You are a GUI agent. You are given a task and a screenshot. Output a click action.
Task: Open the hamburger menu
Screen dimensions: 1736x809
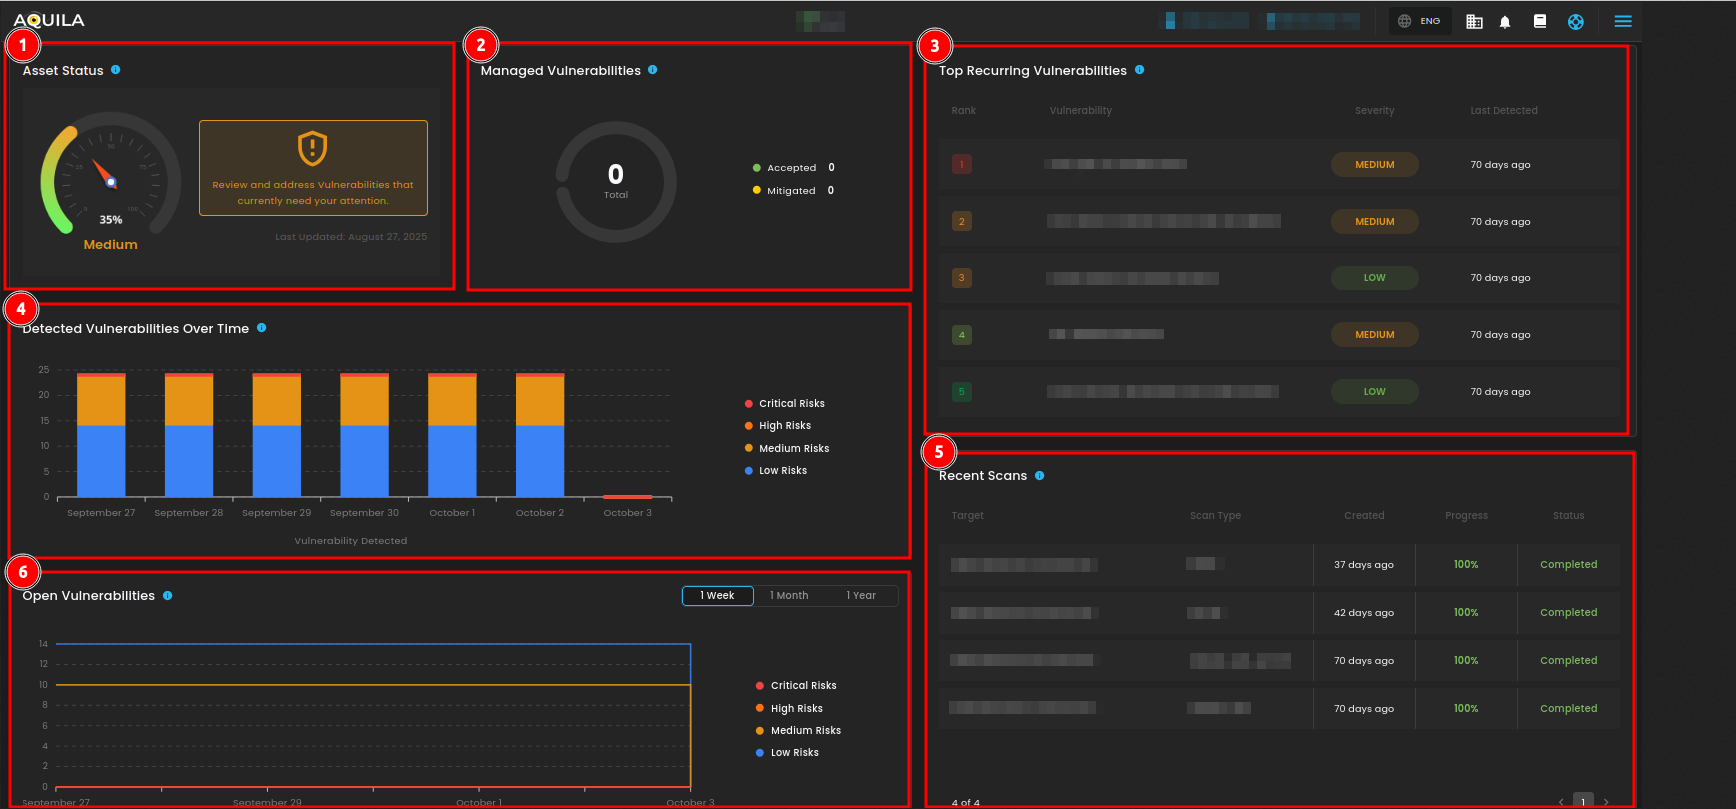click(1623, 21)
